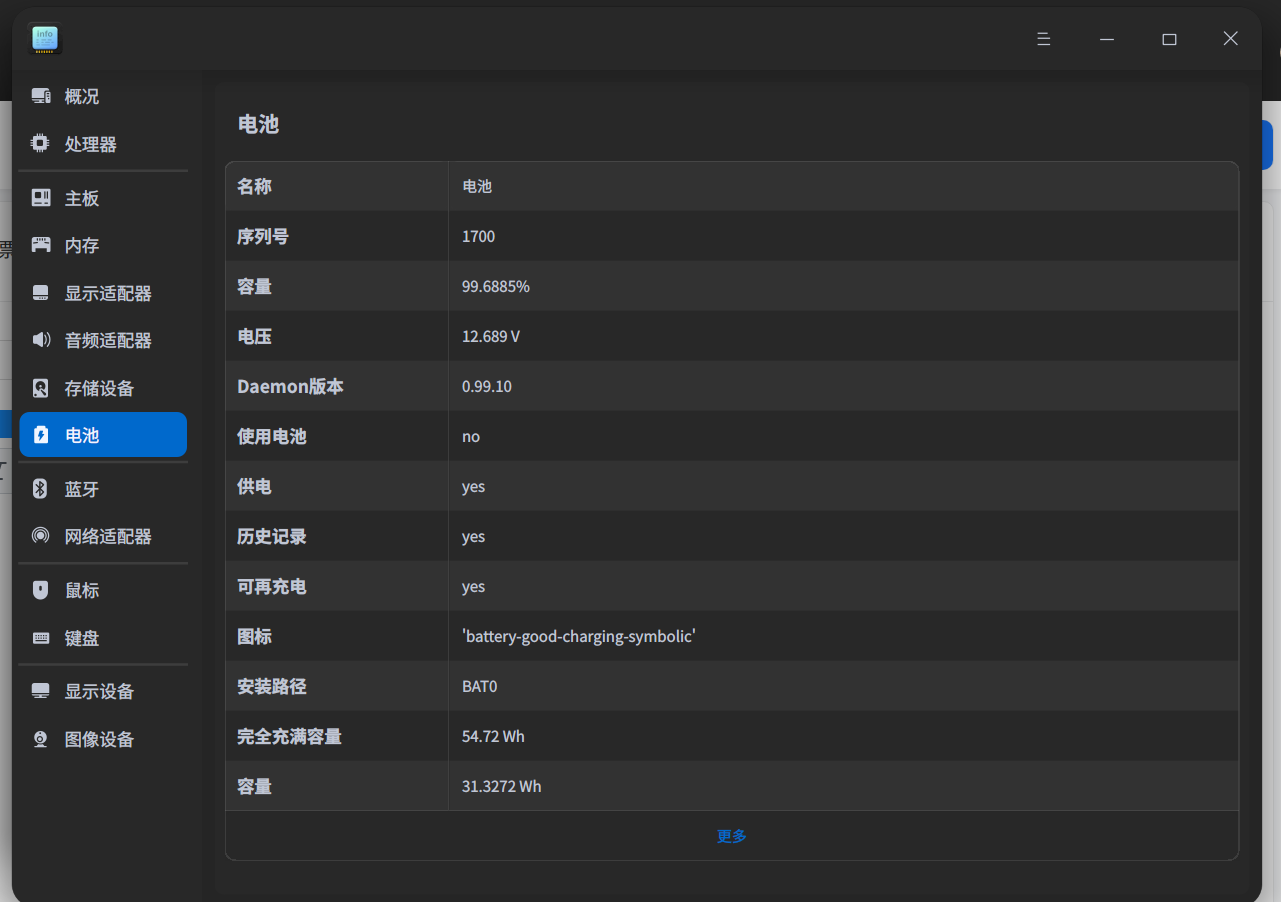Open the 网络适配器 network adapter icon
The image size is (1281, 902).
click(40, 536)
